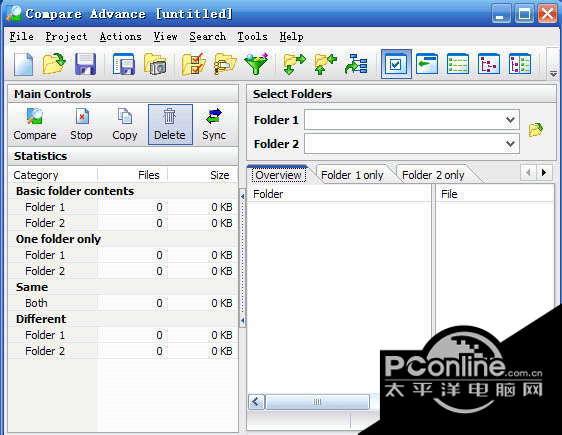Screen dimensions: 562x435
Task: Click the Copy button in Main Controls
Action: point(125,124)
